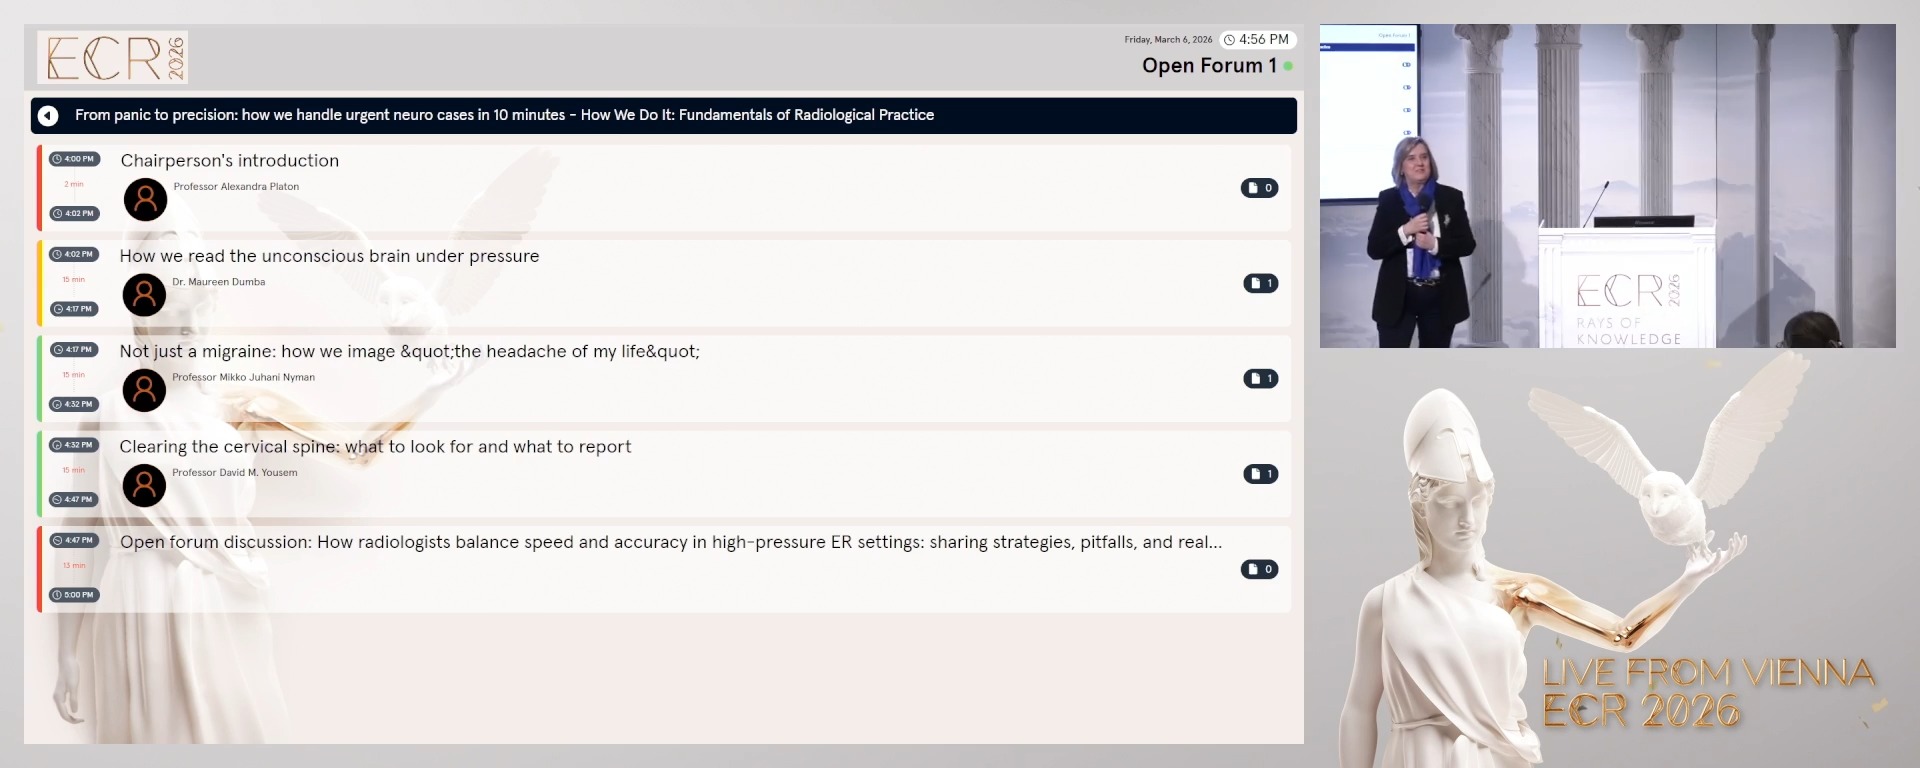Open document badge for cervical spine talk

tap(1260, 474)
